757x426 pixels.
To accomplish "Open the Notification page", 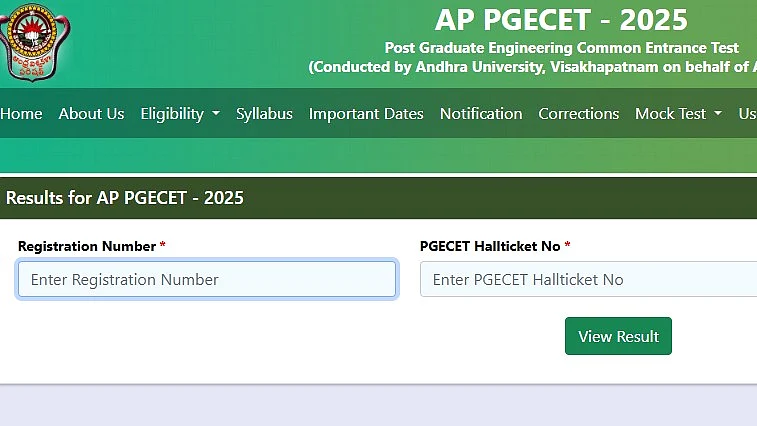I will coord(481,114).
